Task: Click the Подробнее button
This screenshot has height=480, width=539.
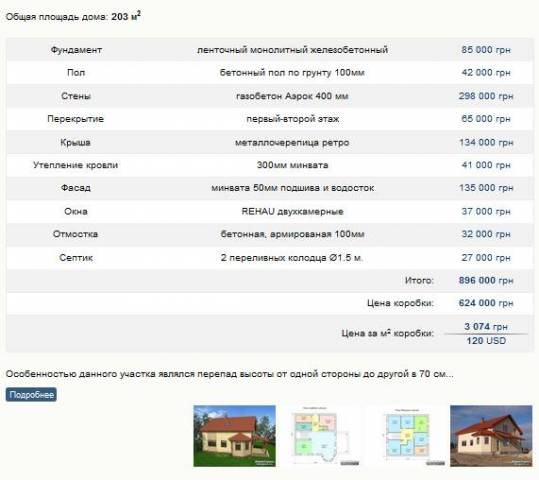Action: [x=31, y=394]
